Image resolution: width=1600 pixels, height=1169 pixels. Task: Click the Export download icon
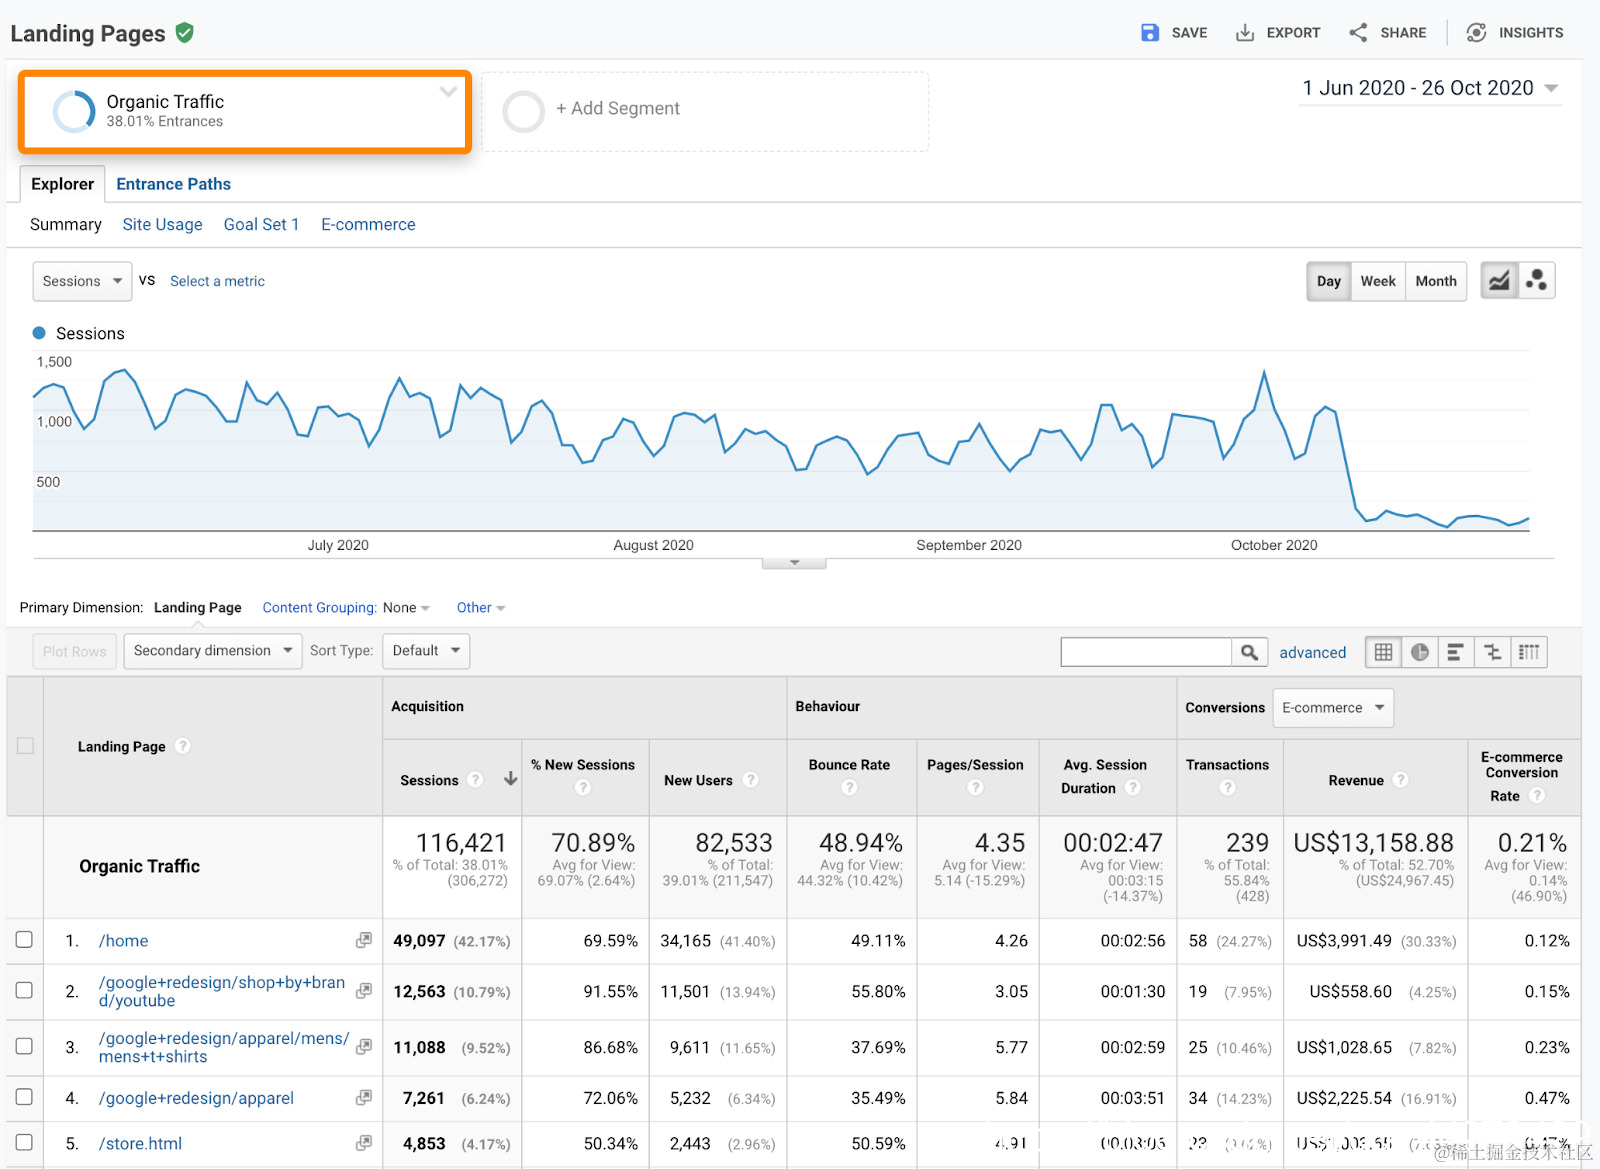(1245, 33)
